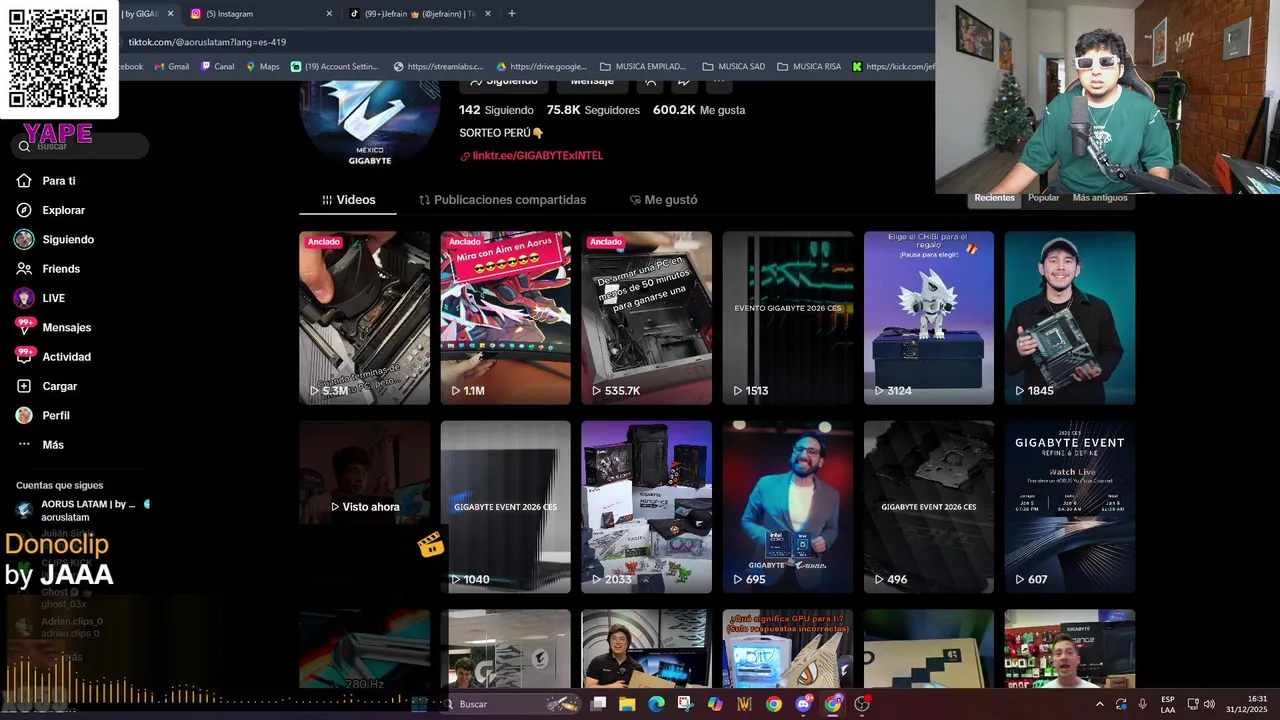Image resolution: width=1280 pixels, height=720 pixels.
Task: Open Canal Twitch bookmark
Action: click(217, 67)
